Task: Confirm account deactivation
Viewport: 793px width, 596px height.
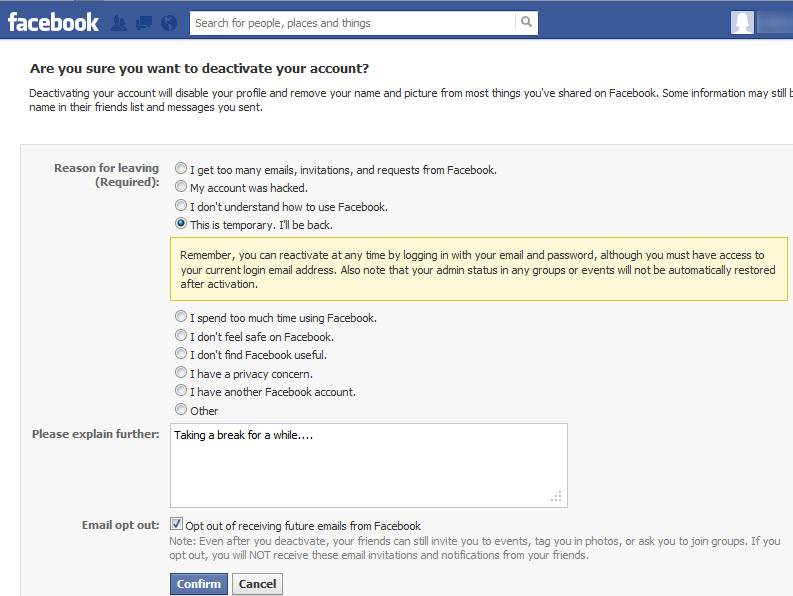Action: tap(199, 584)
